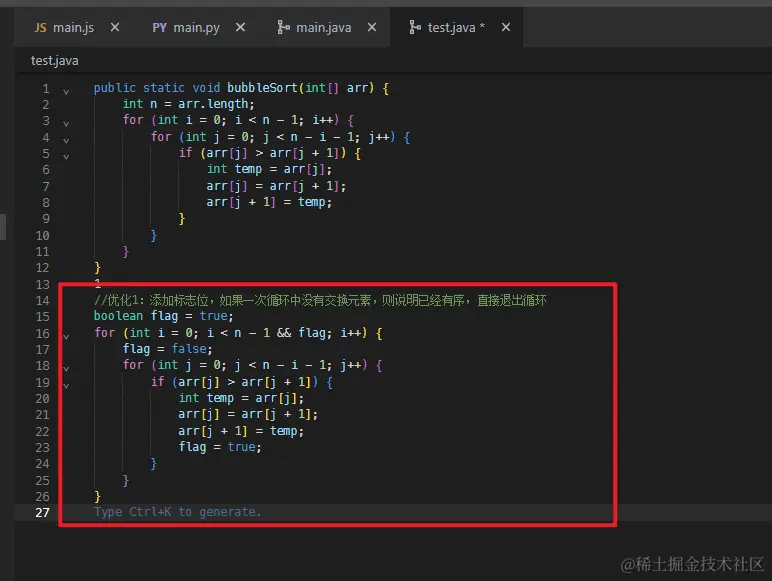Click 'arr[j + 1] = temp;' on line 8
The image size is (772, 581).
click(269, 202)
